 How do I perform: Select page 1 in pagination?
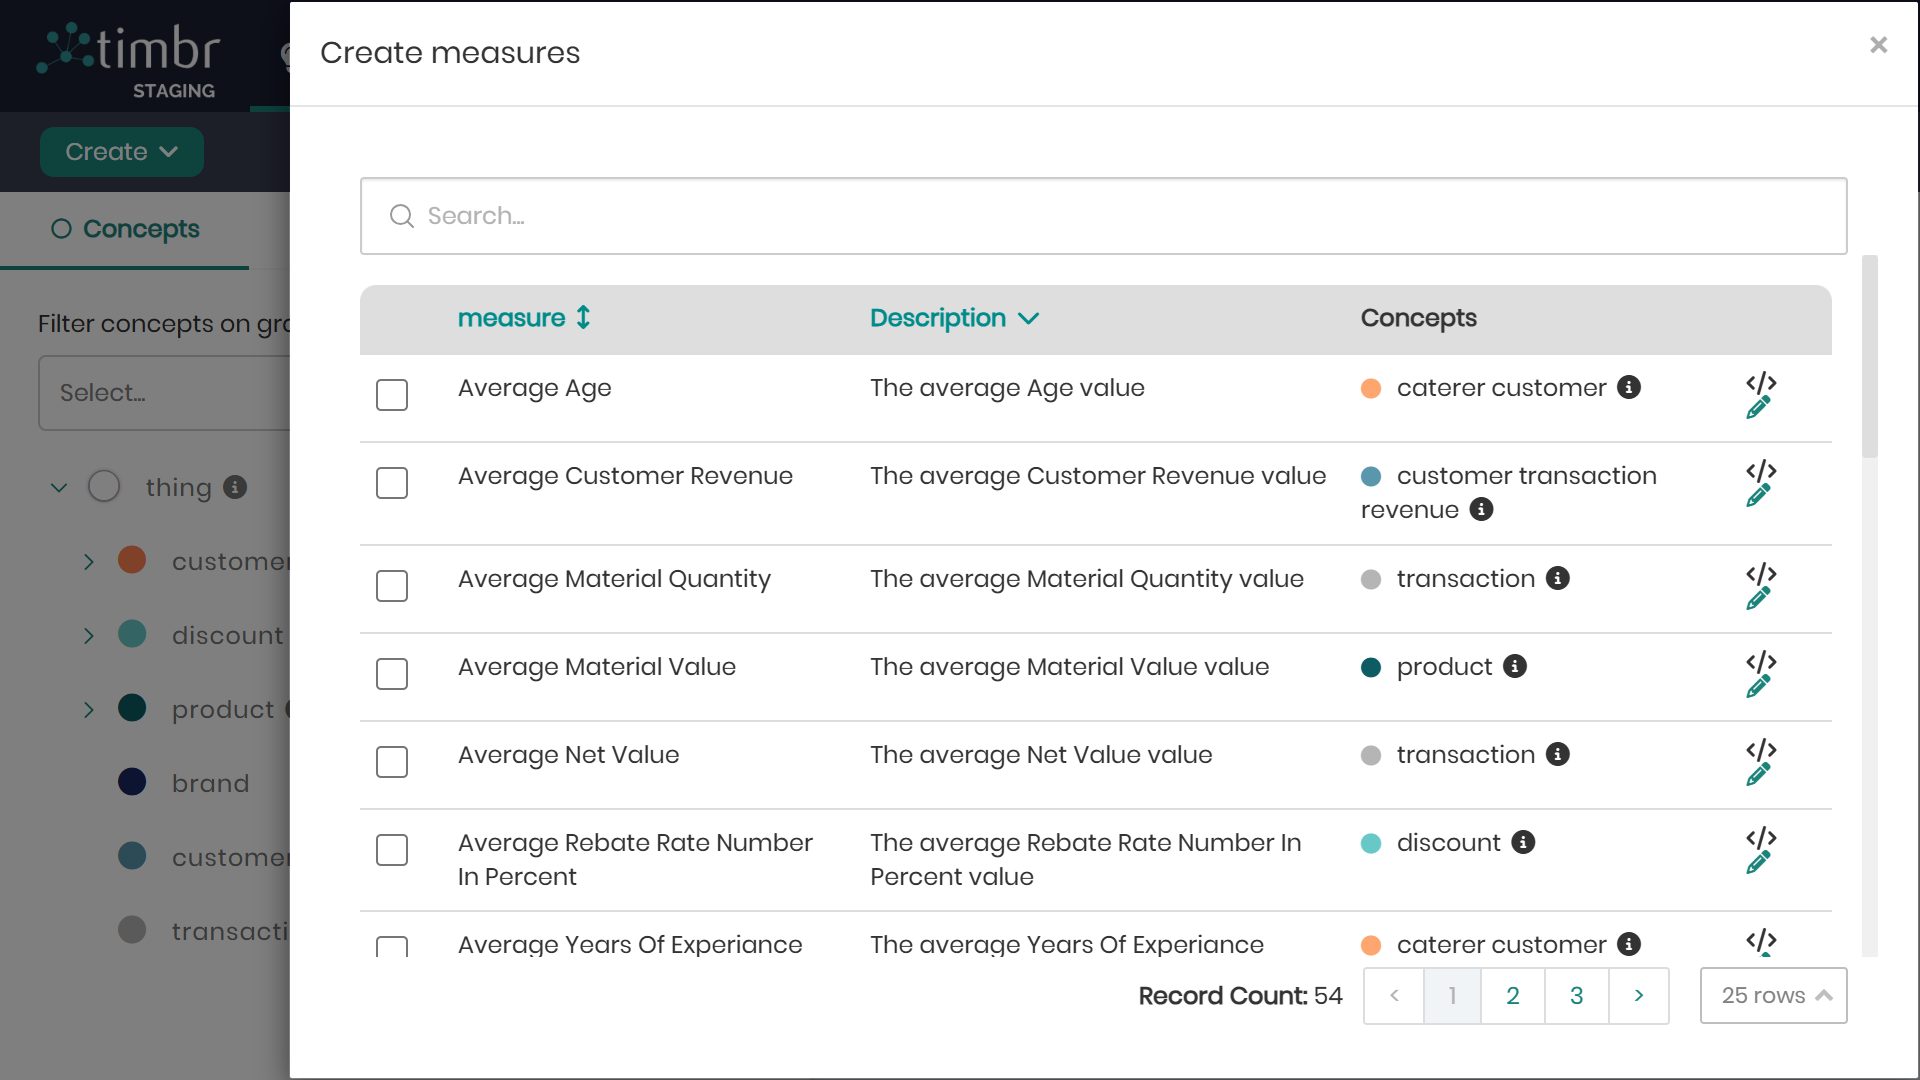coord(1452,995)
